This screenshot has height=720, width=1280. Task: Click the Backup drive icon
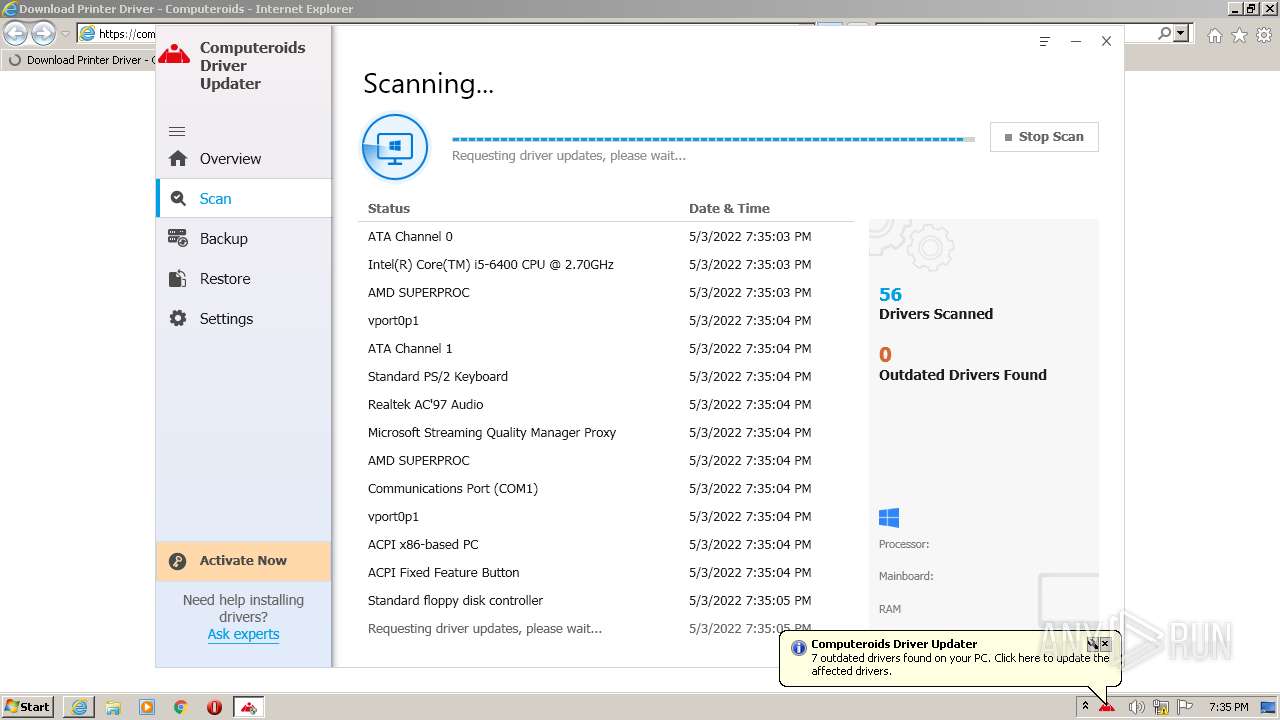click(178, 238)
